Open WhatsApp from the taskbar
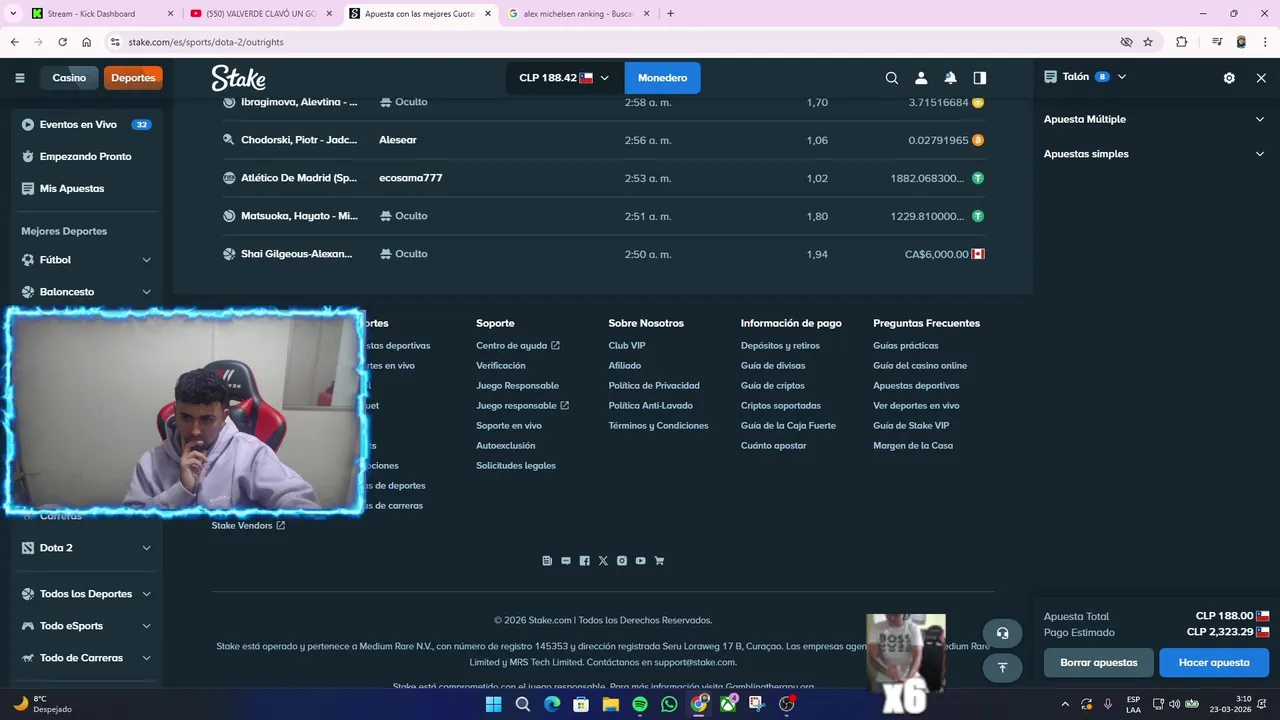Viewport: 1280px width, 720px height. point(669,704)
